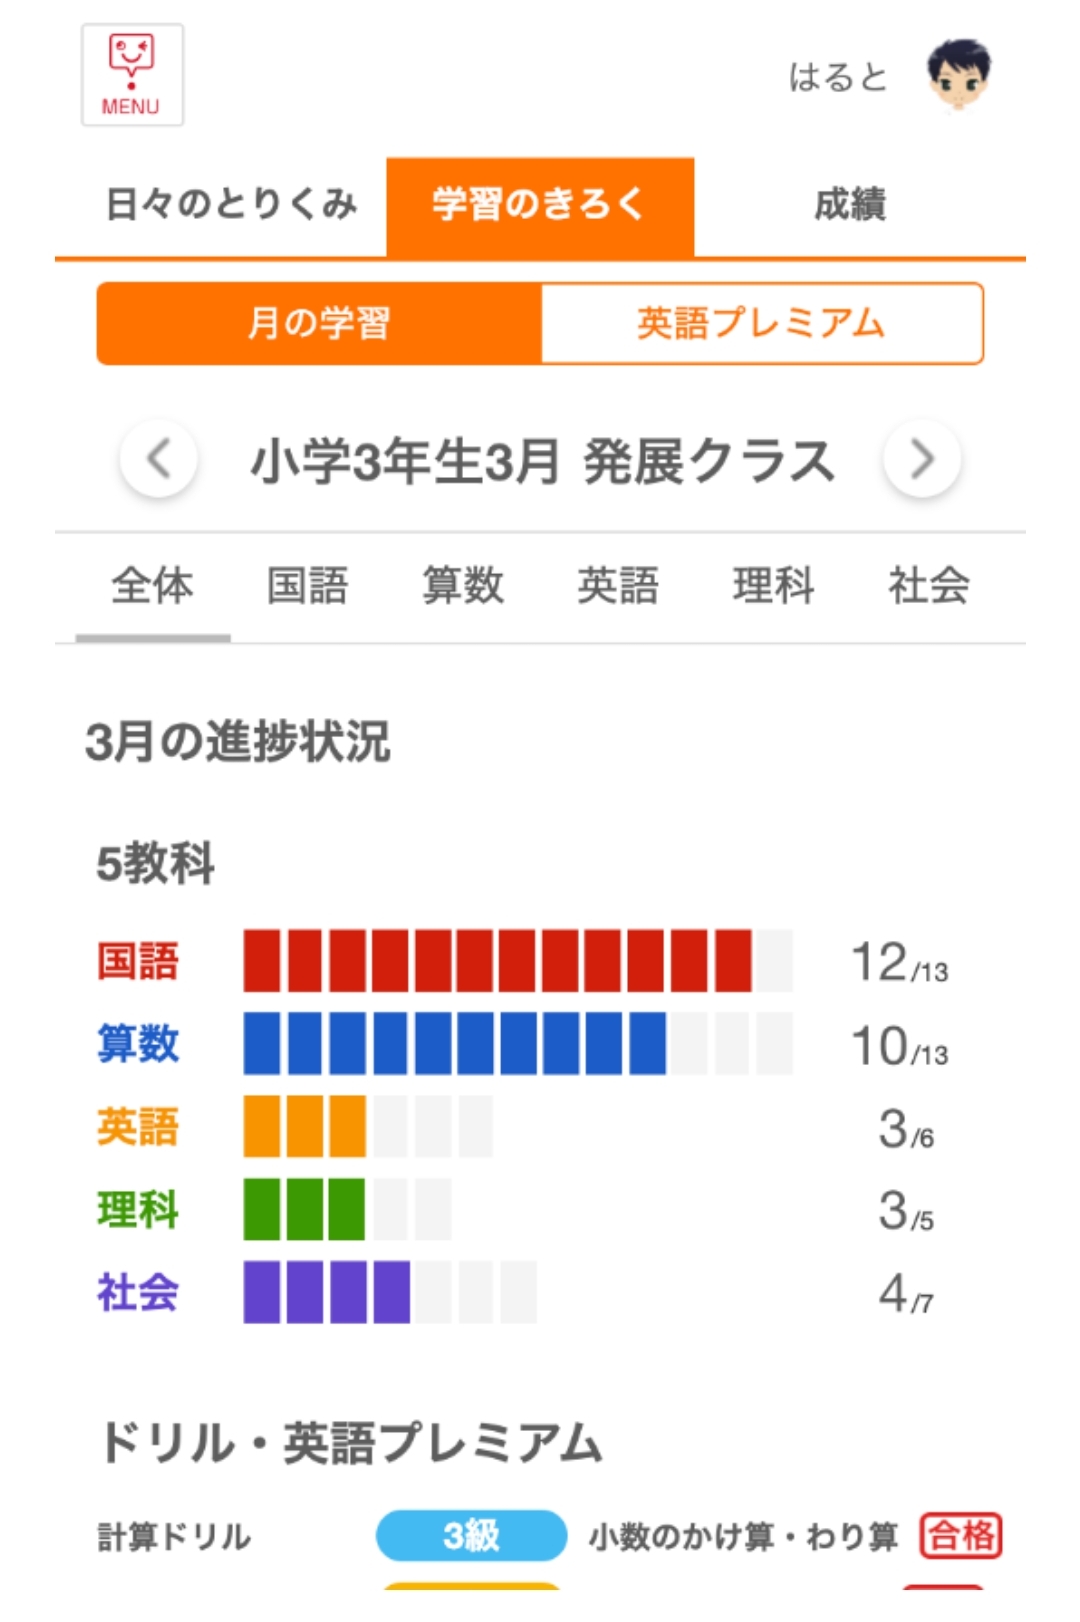1080x1622 pixels.
Task: Click the 合格 badge for 計算ドリル
Action: point(961,1535)
